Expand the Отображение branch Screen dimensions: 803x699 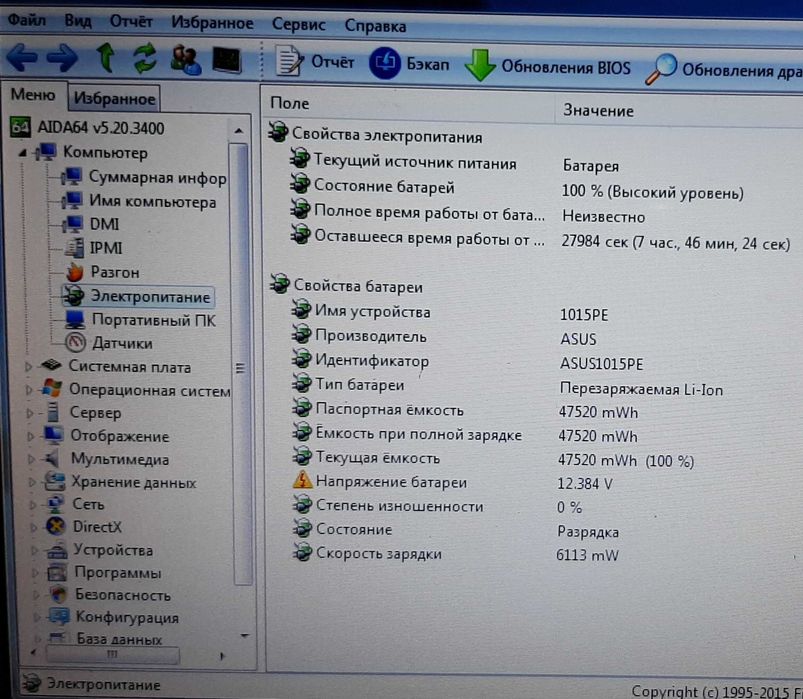click(x=30, y=436)
